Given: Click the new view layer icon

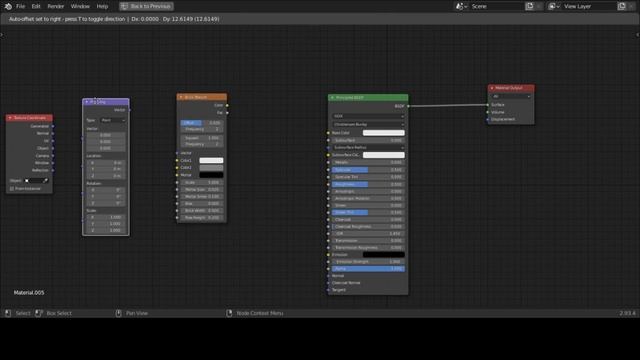Looking at the screenshot, I should pos(622,6).
